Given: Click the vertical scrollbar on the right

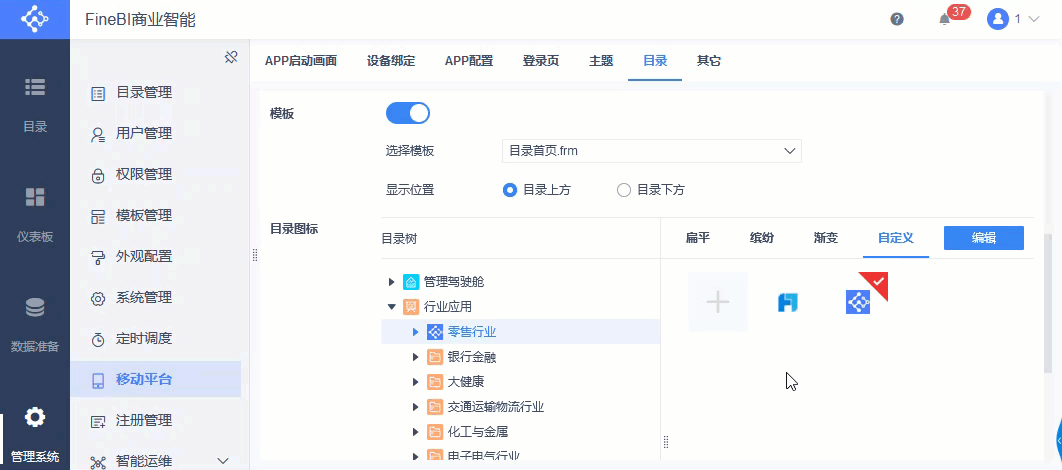Looking at the screenshot, I should pos(1048,302).
